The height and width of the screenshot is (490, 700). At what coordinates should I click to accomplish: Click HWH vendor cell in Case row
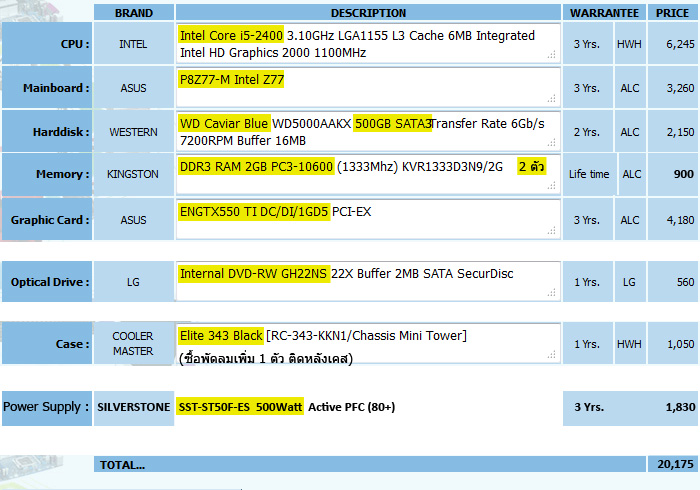(629, 344)
